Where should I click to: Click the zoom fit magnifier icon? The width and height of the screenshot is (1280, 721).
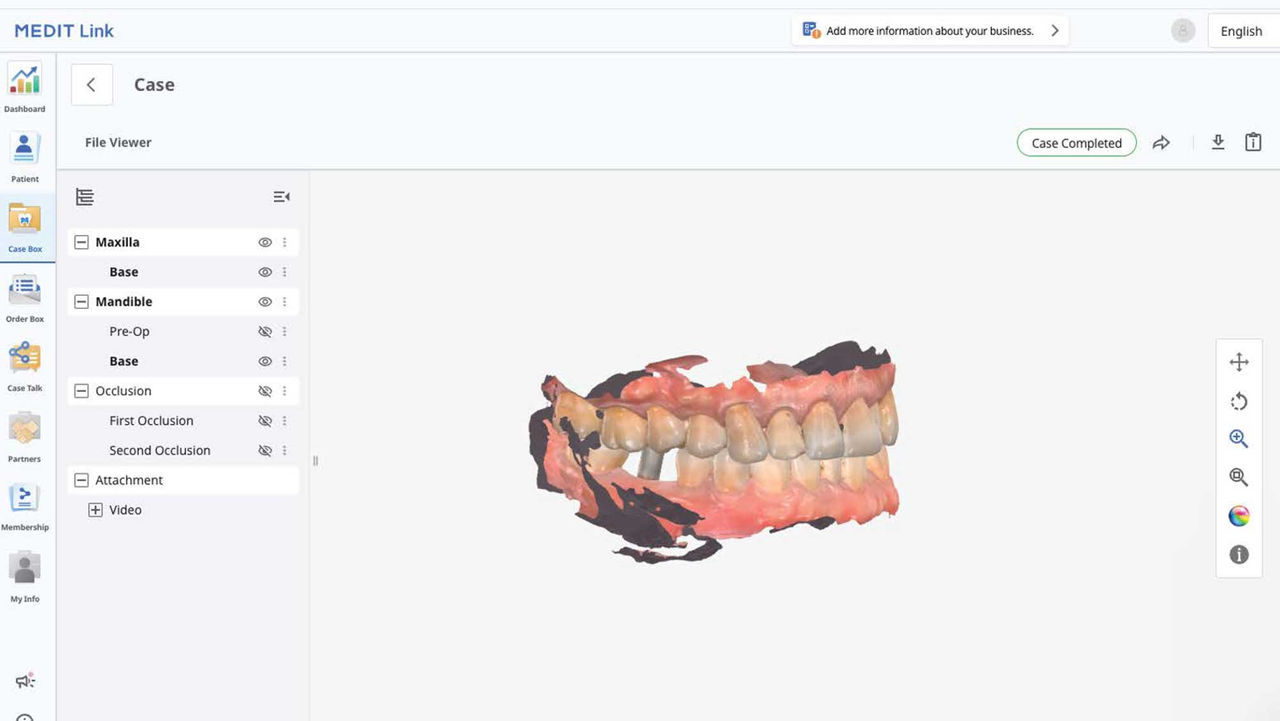tap(1238, 477)
